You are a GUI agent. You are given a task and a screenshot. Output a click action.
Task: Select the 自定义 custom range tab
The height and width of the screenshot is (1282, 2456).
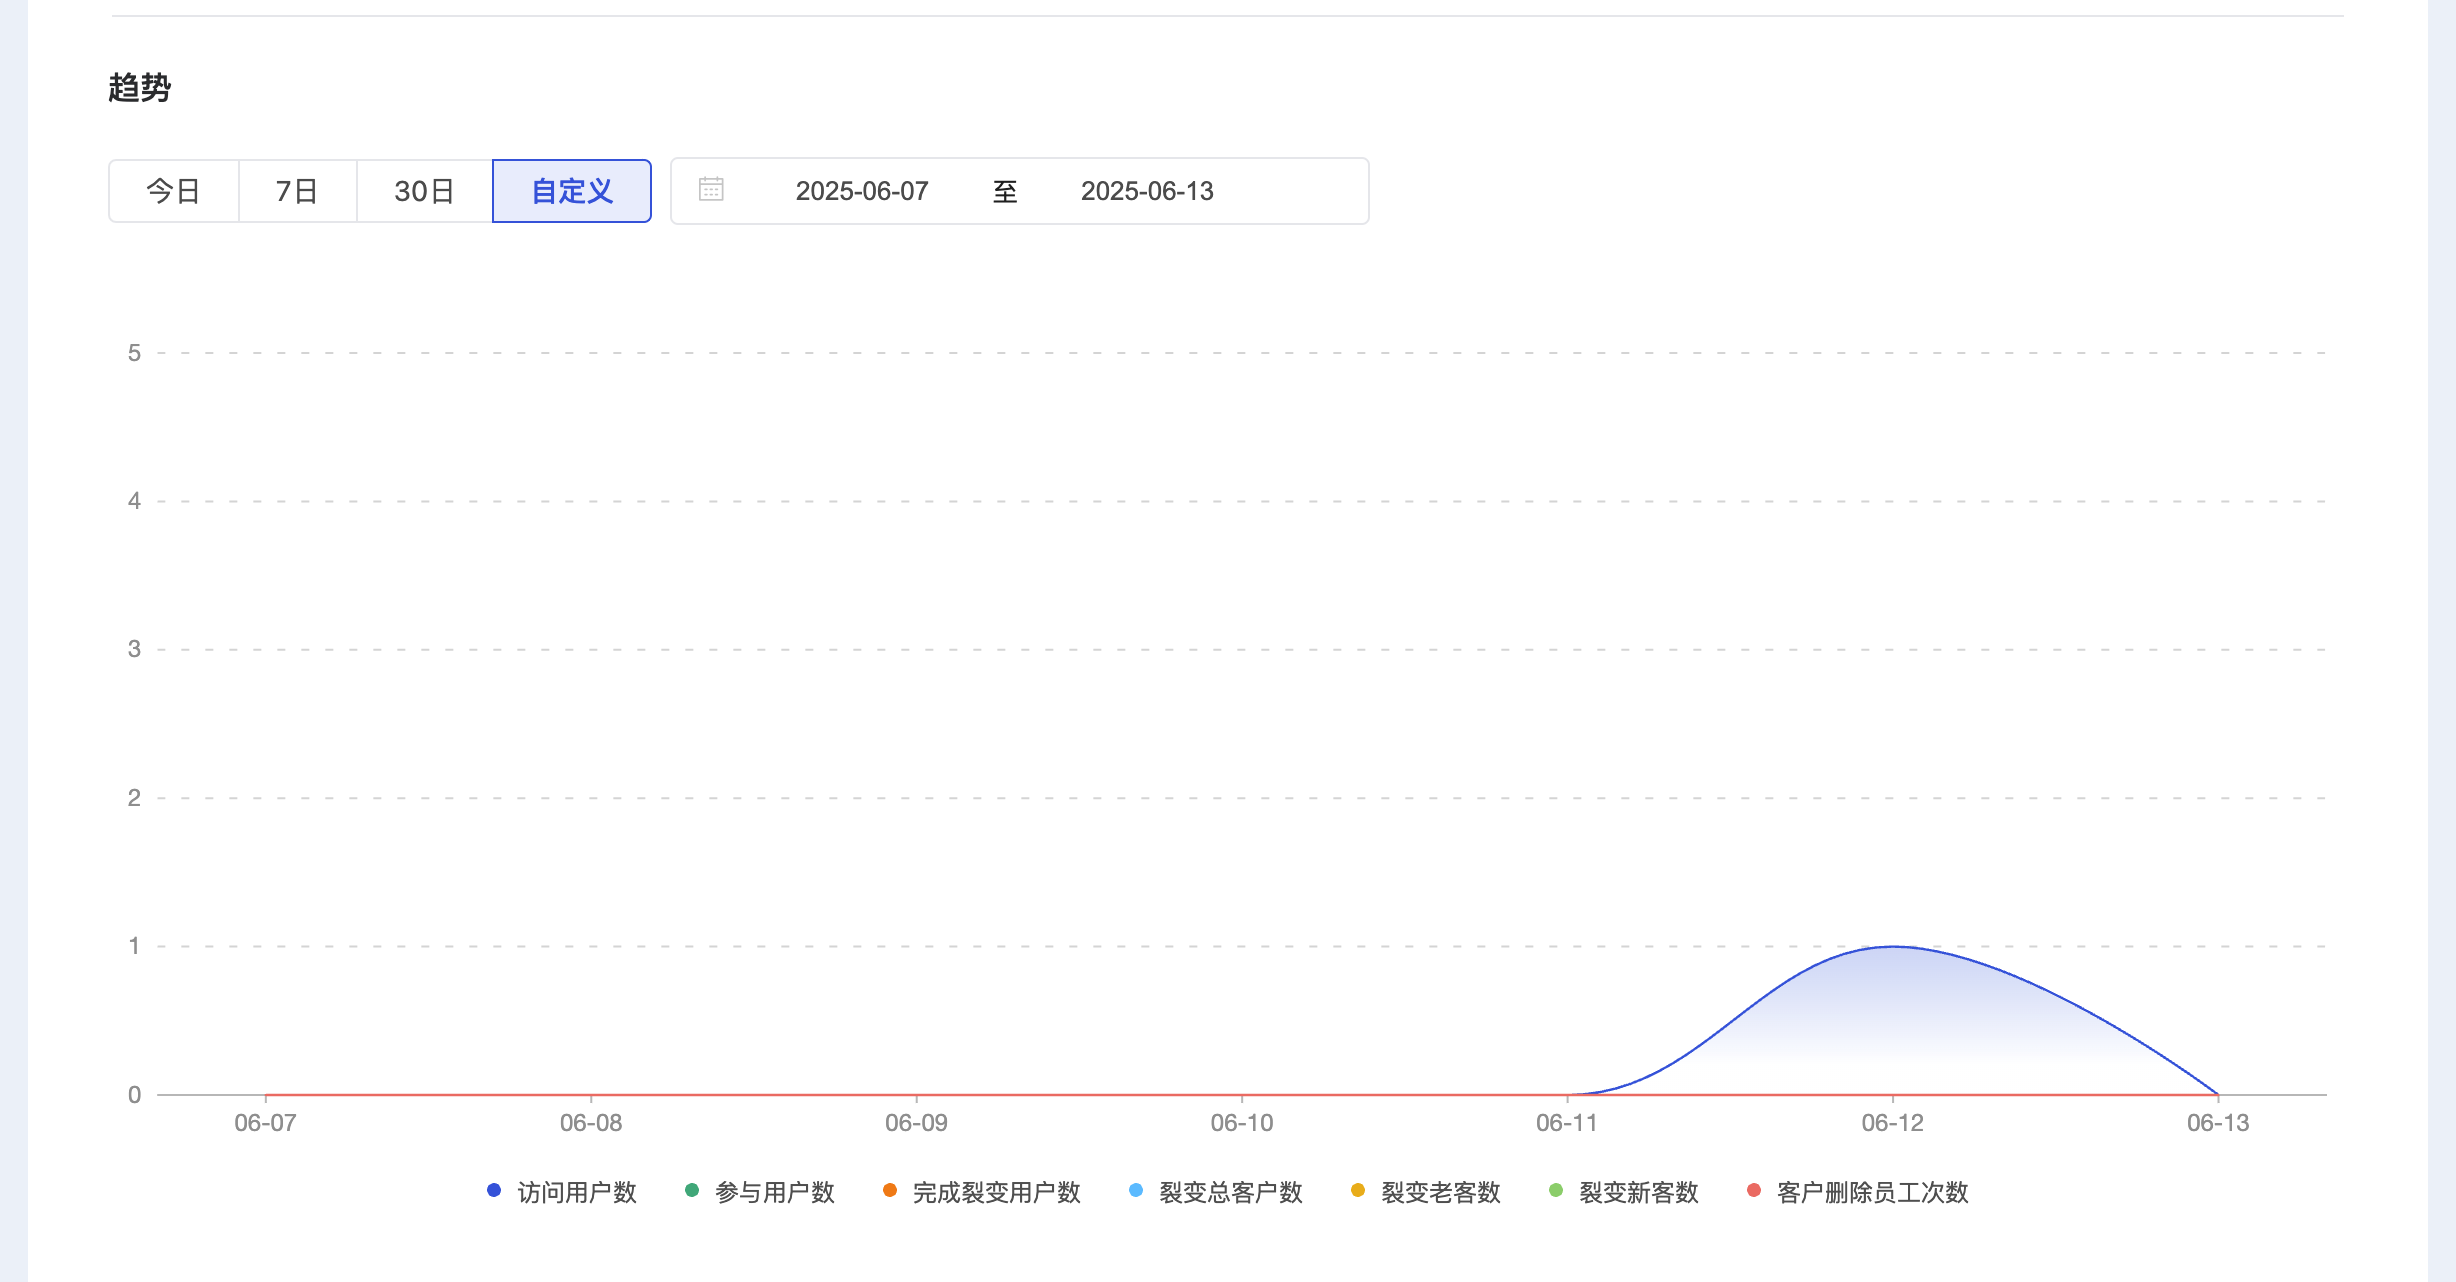(x=572, y=191)
